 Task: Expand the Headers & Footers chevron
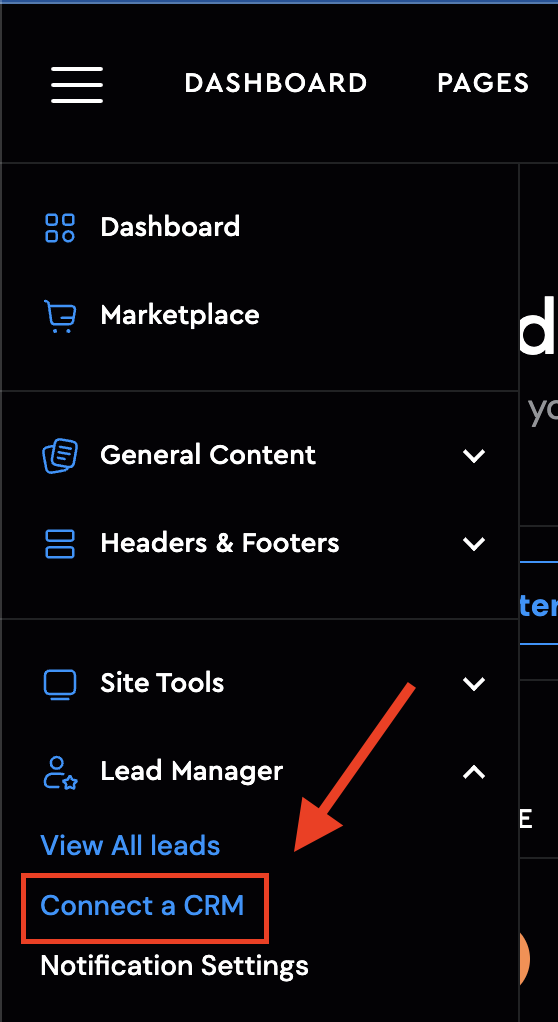(474, 544)
